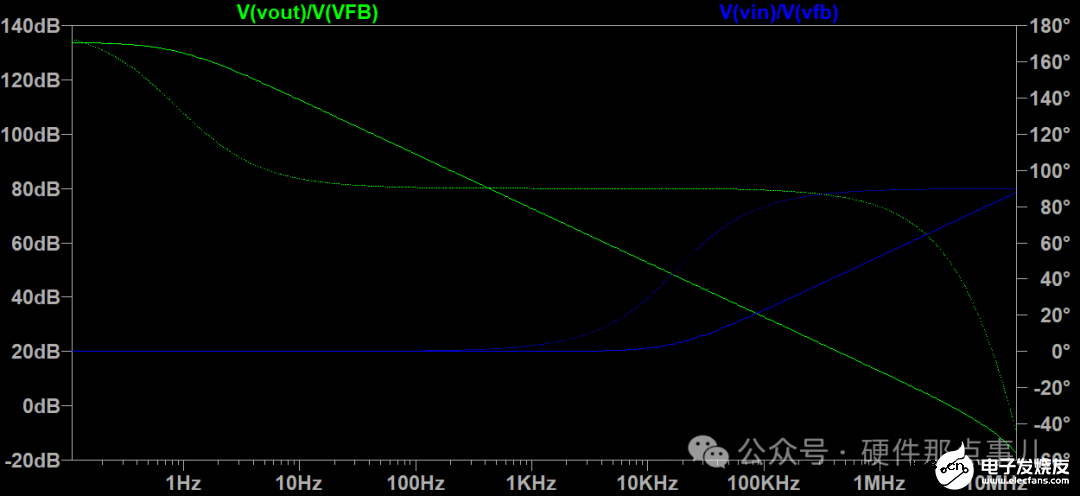Click the 0dB label on the magnitude axis
The height and width of the screenshot is (496, 1080).
[x=38, y=407]
